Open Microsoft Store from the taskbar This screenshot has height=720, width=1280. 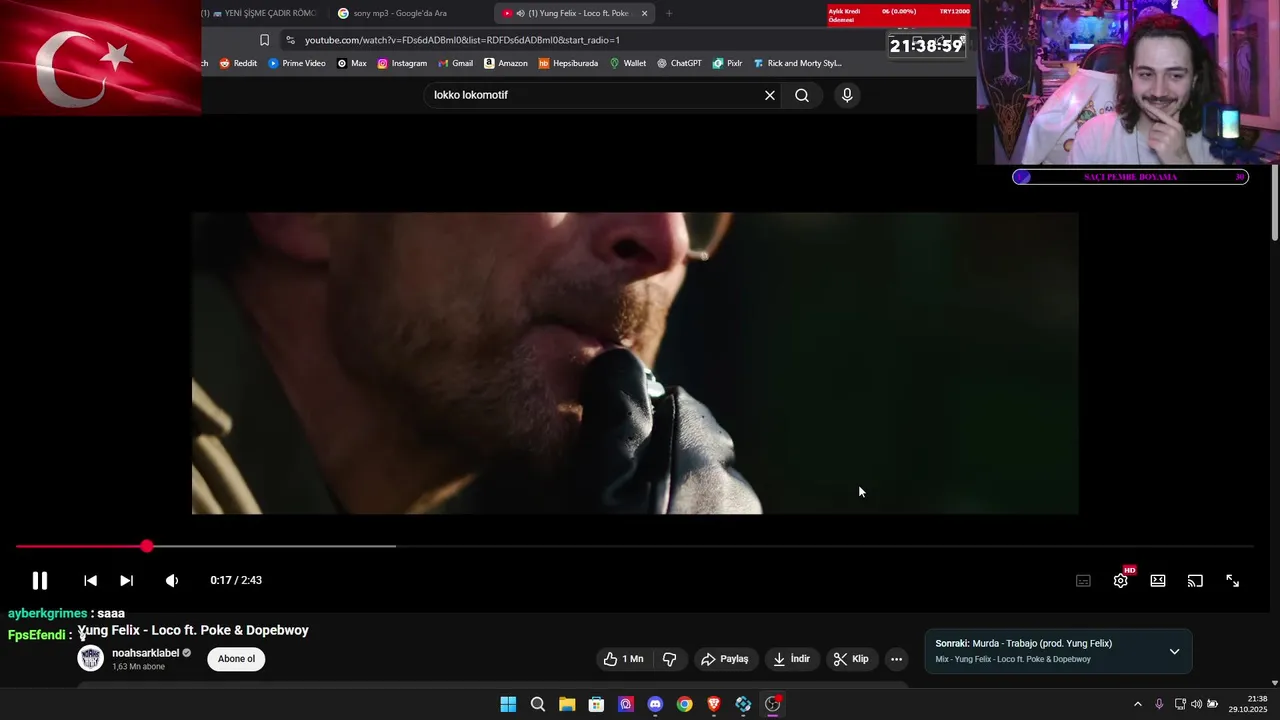point(596,704)
